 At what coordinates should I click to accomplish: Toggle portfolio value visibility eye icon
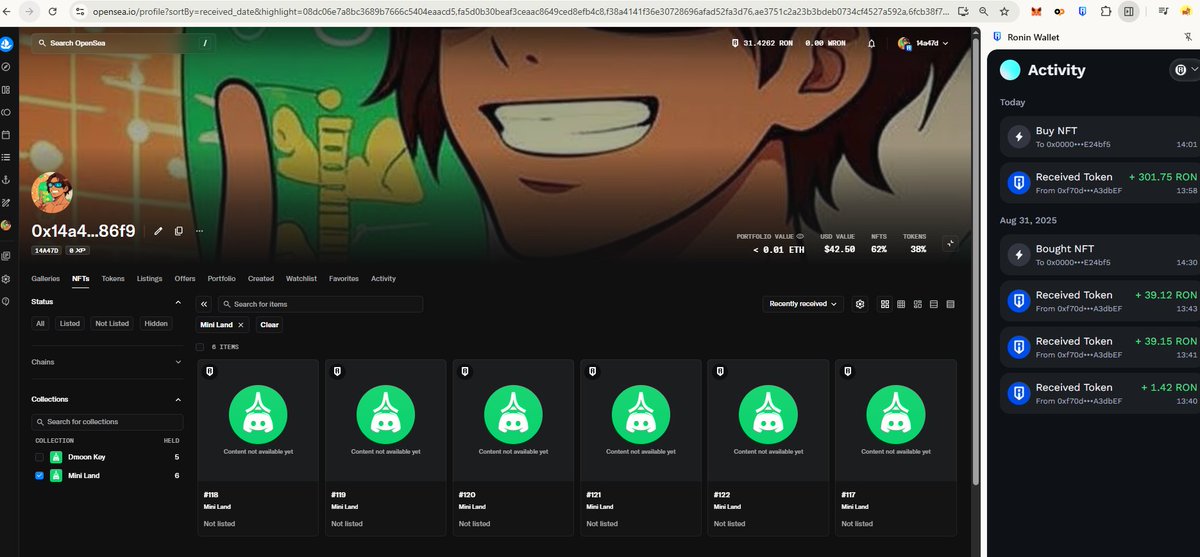pos(799,236)
